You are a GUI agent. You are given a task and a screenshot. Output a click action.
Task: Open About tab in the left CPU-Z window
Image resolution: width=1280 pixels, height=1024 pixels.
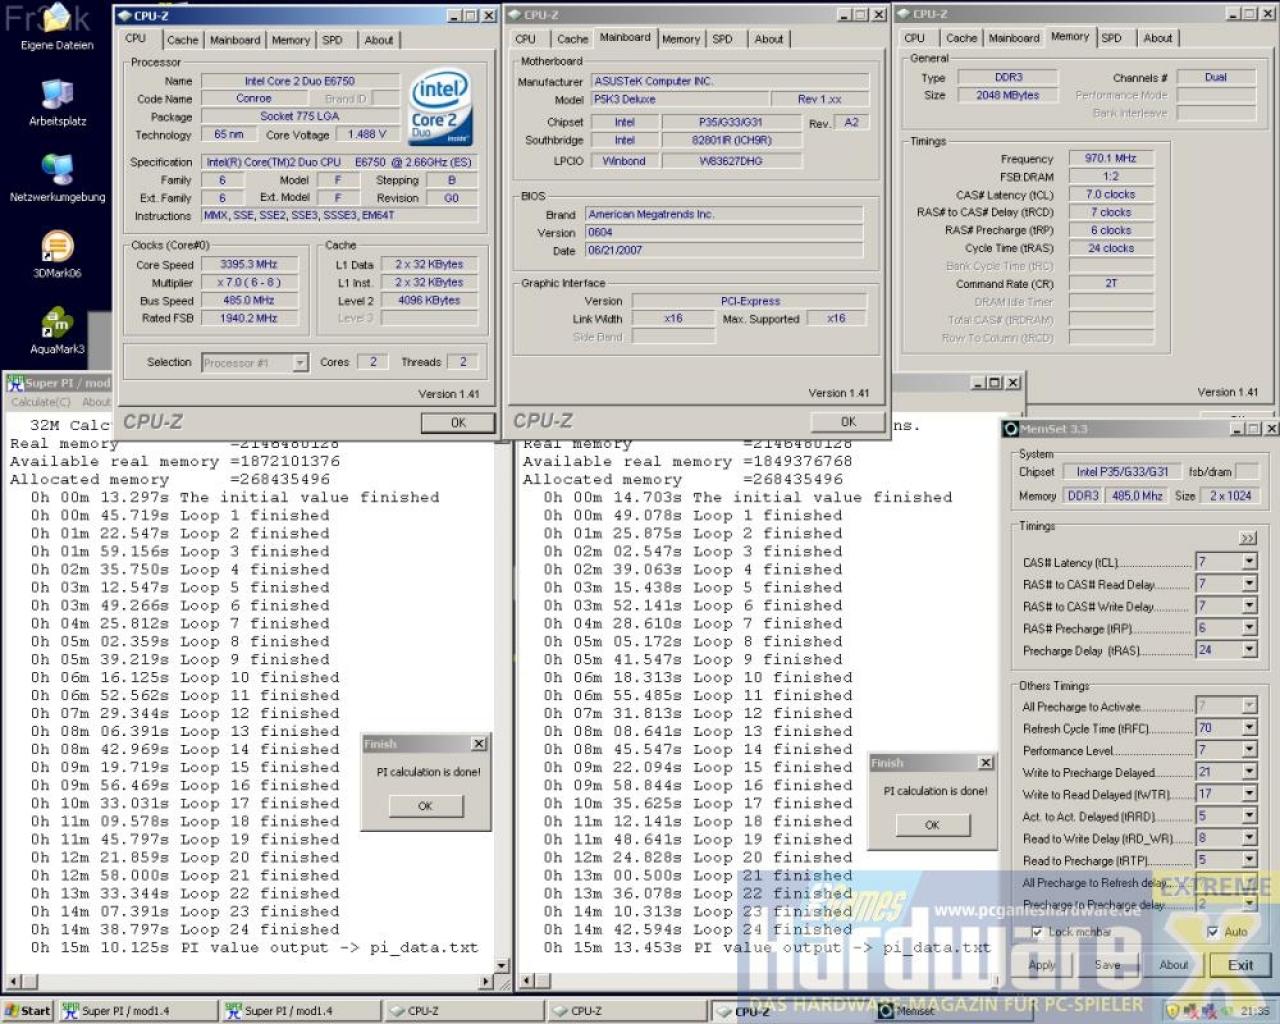(x=378, y=40)
